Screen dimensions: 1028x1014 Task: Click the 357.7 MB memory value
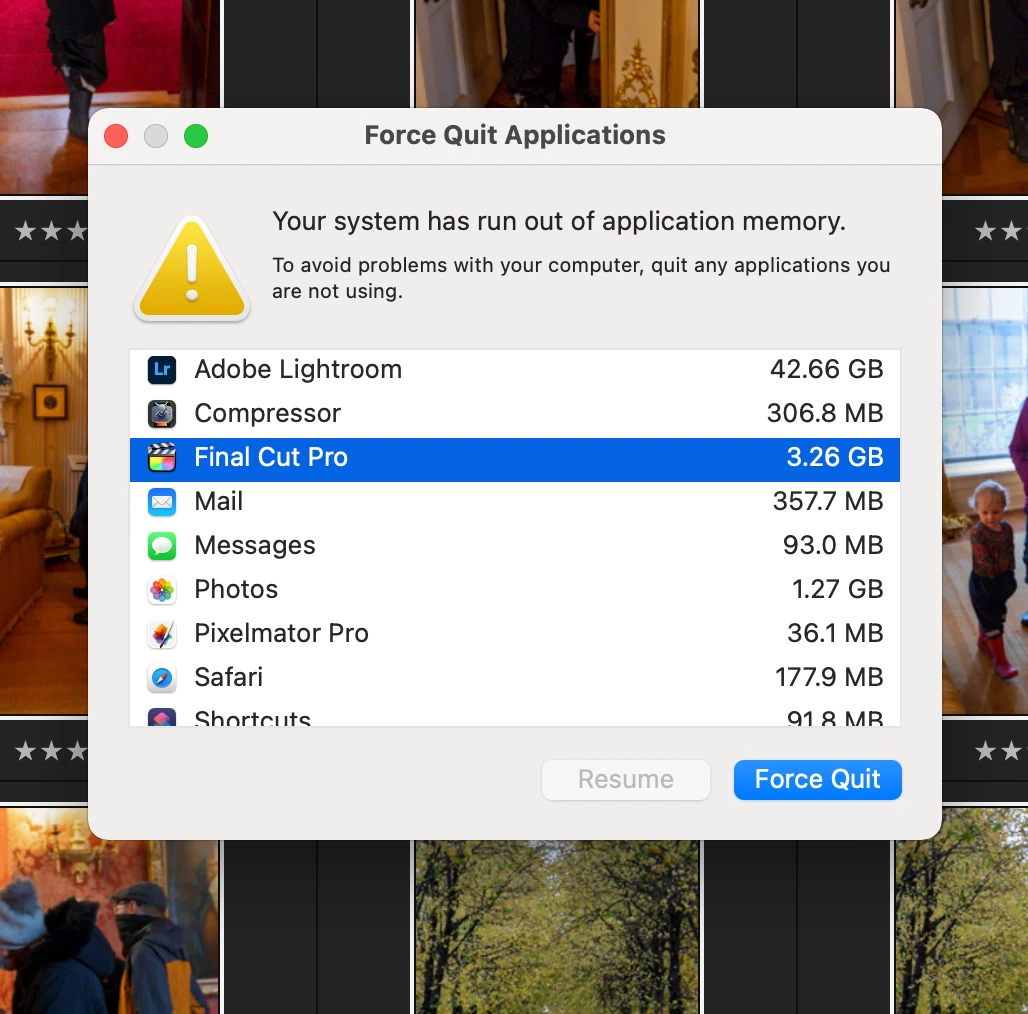point(828,501)
